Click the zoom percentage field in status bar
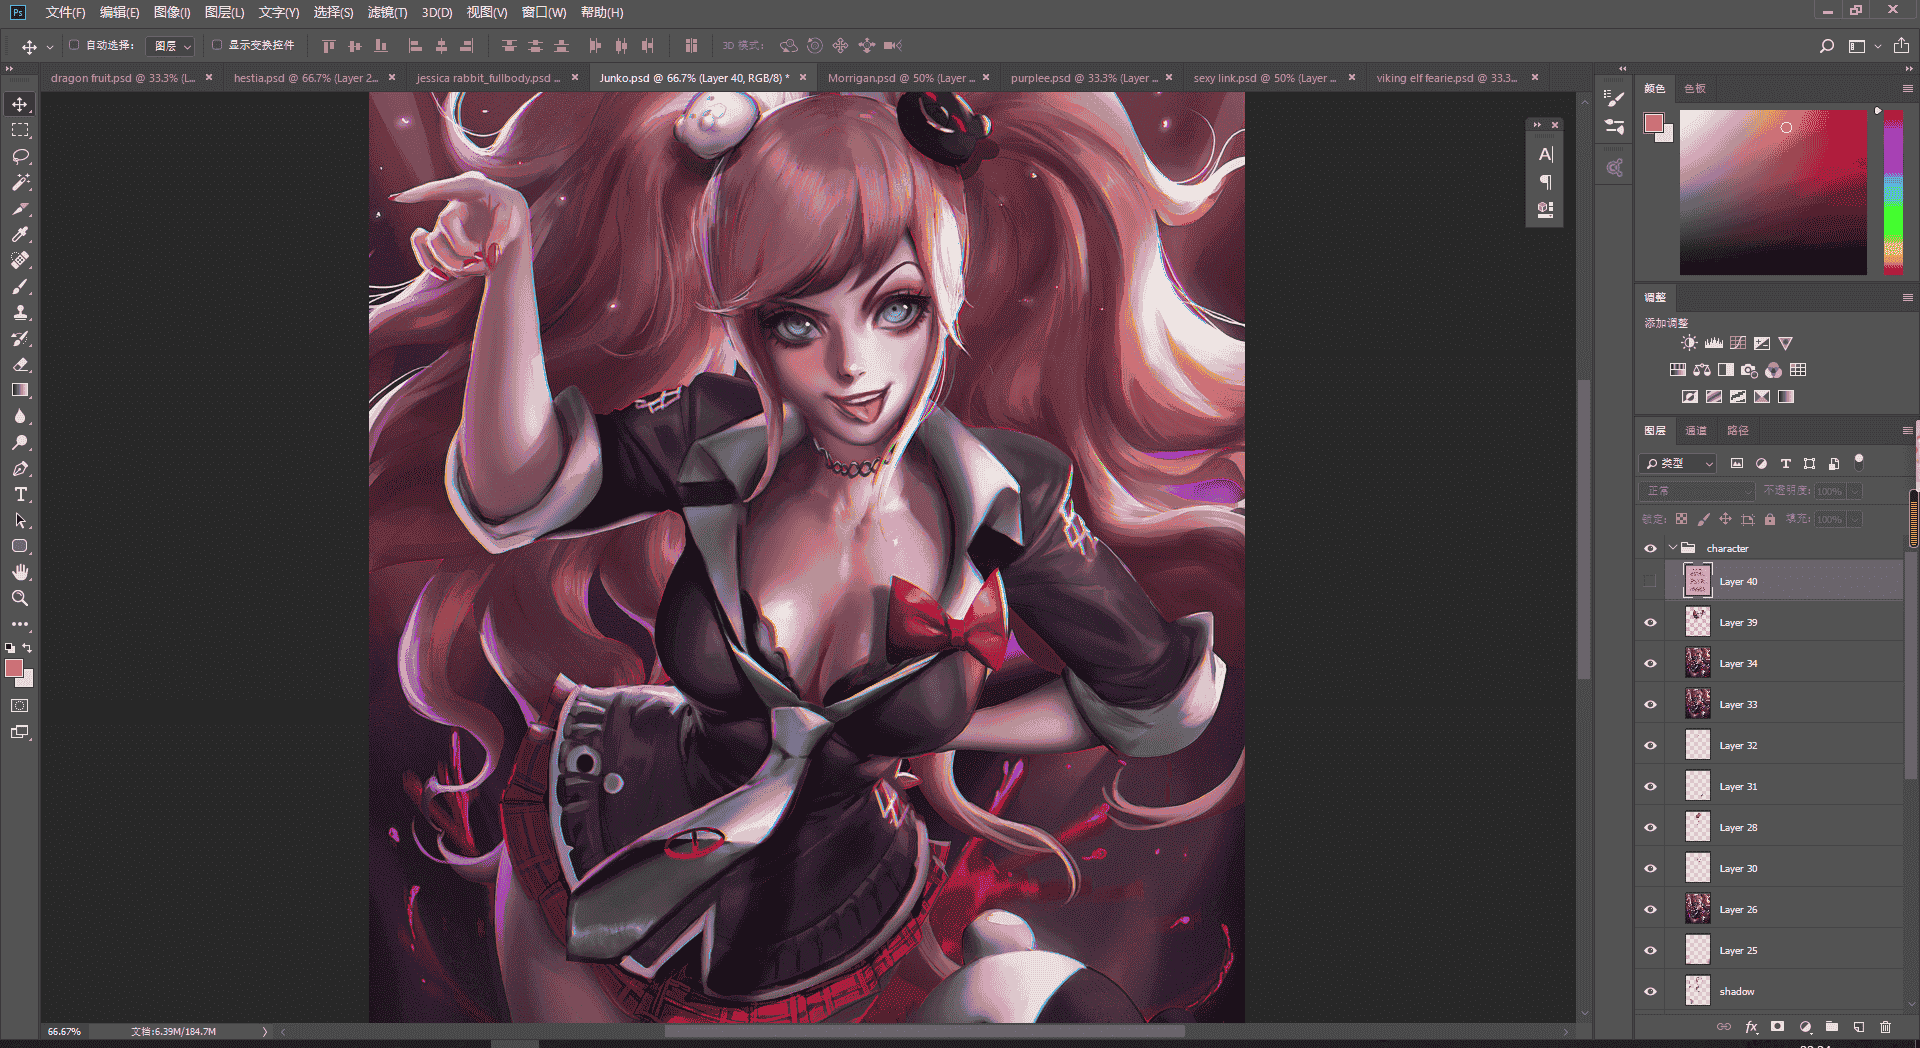This screenshot has height=1048, width=1920. tap(64, 1031)
